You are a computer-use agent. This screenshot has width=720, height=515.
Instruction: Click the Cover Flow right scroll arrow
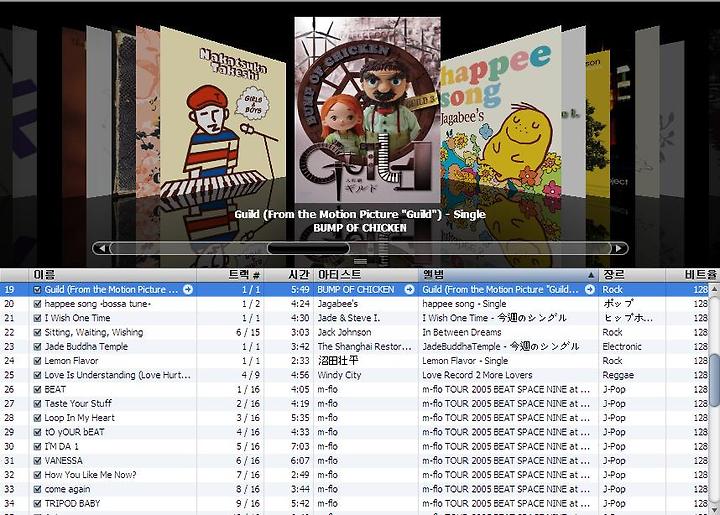[x=619, y=248]
